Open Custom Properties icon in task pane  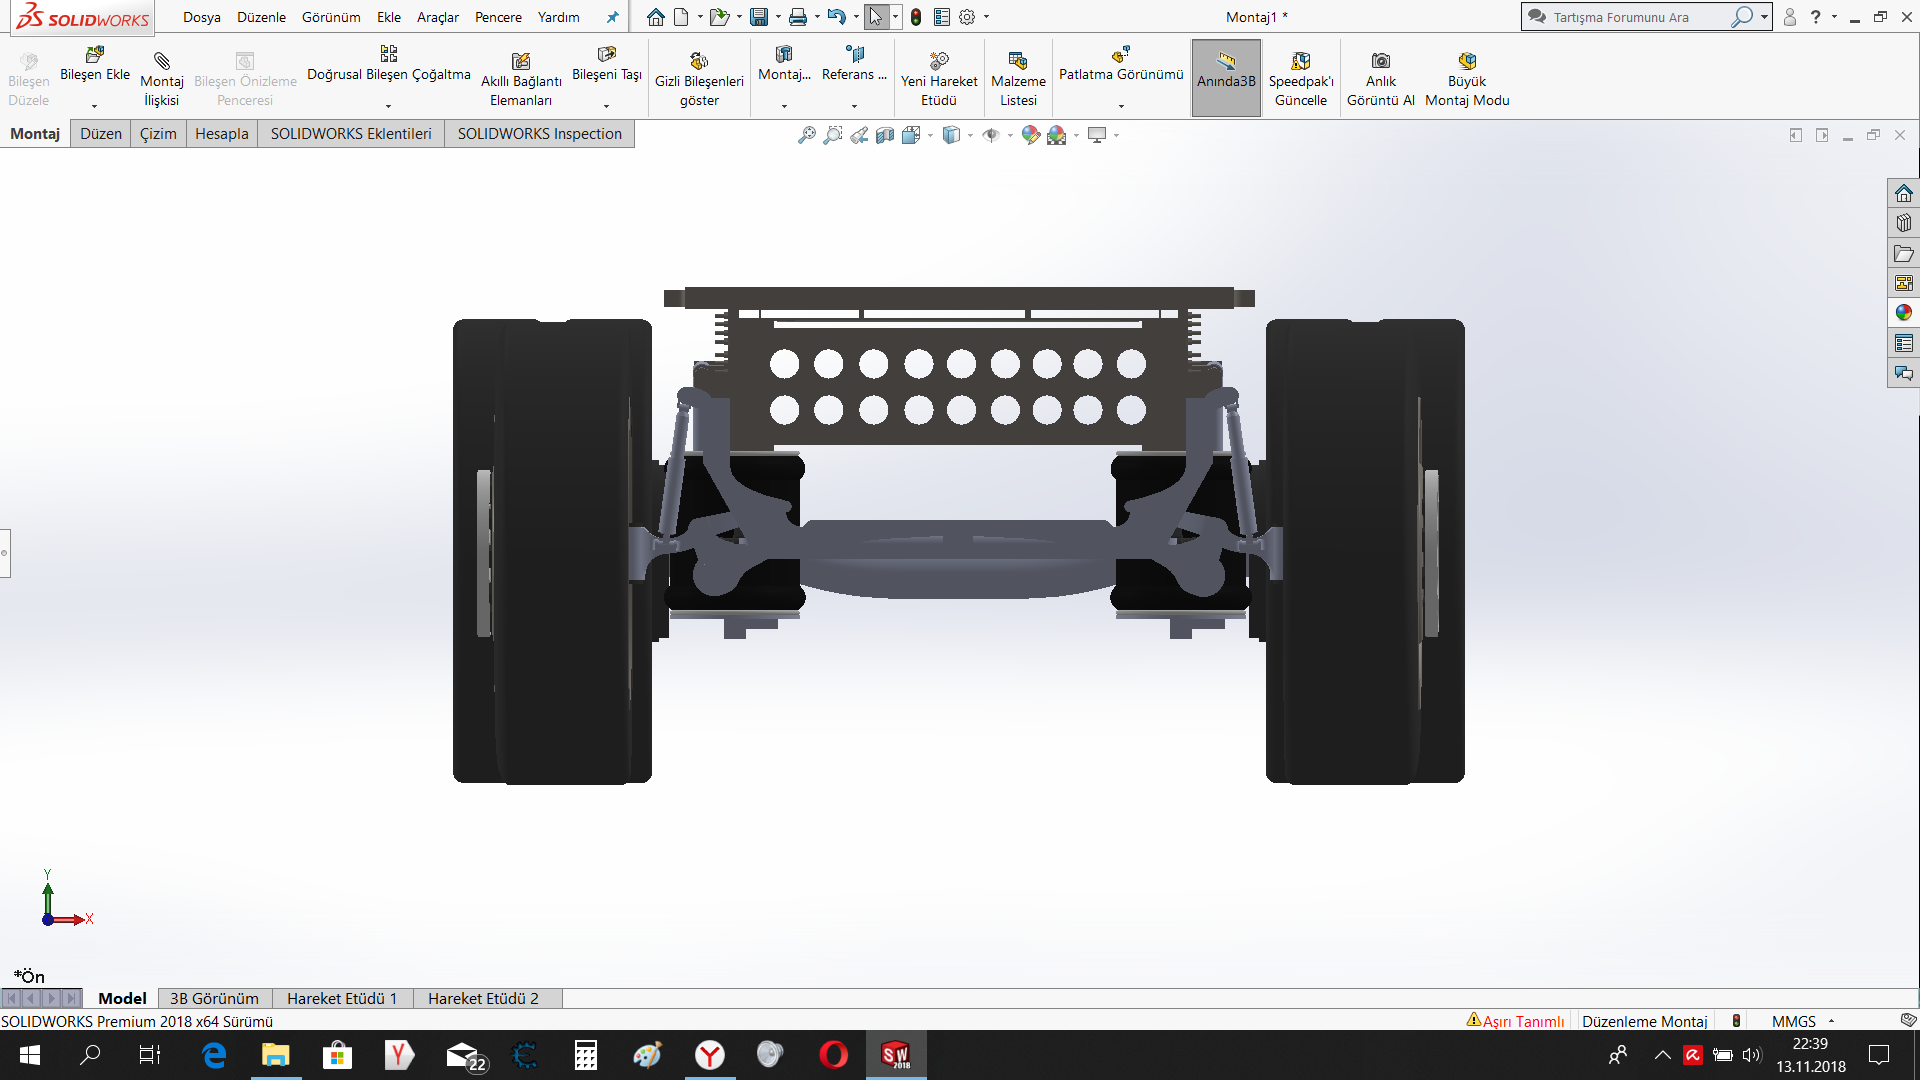(x=1904, y=343)
